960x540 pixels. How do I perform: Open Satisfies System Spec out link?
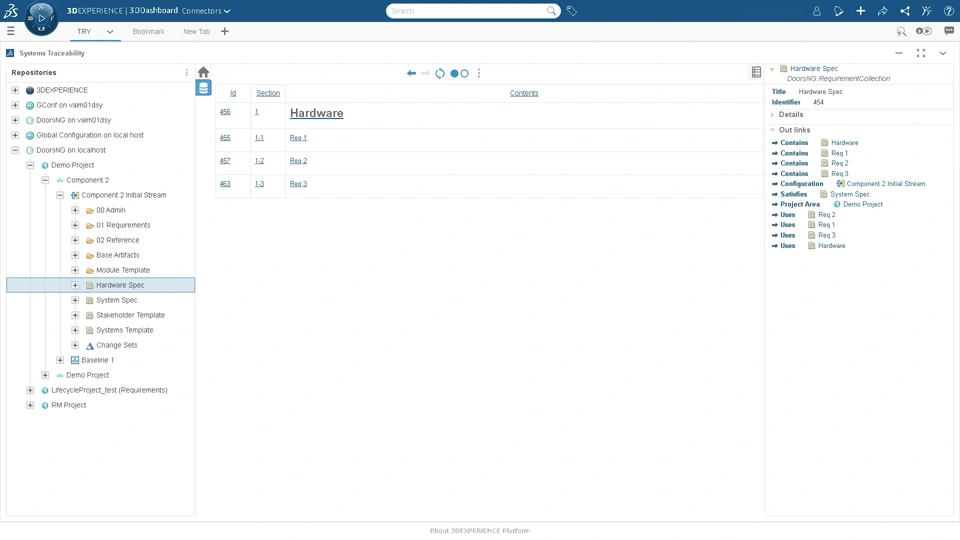850,194
